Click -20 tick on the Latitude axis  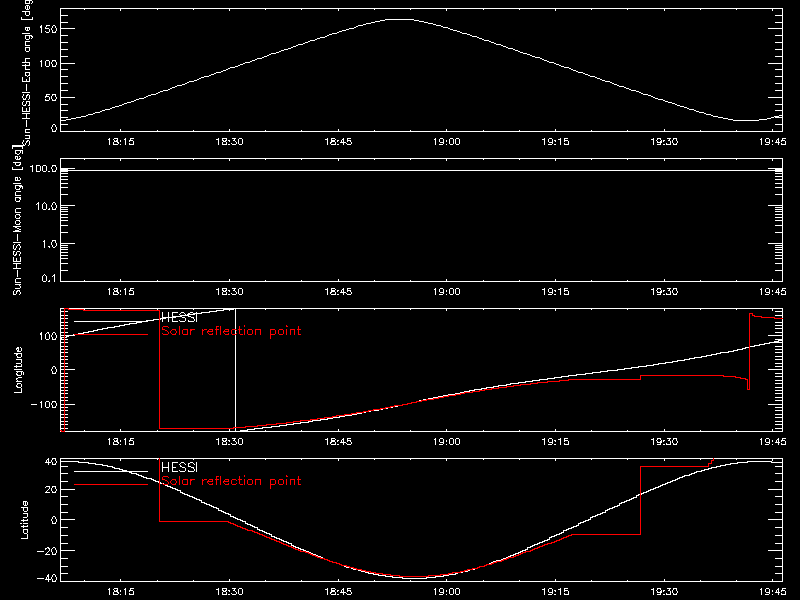coord(47,551)
